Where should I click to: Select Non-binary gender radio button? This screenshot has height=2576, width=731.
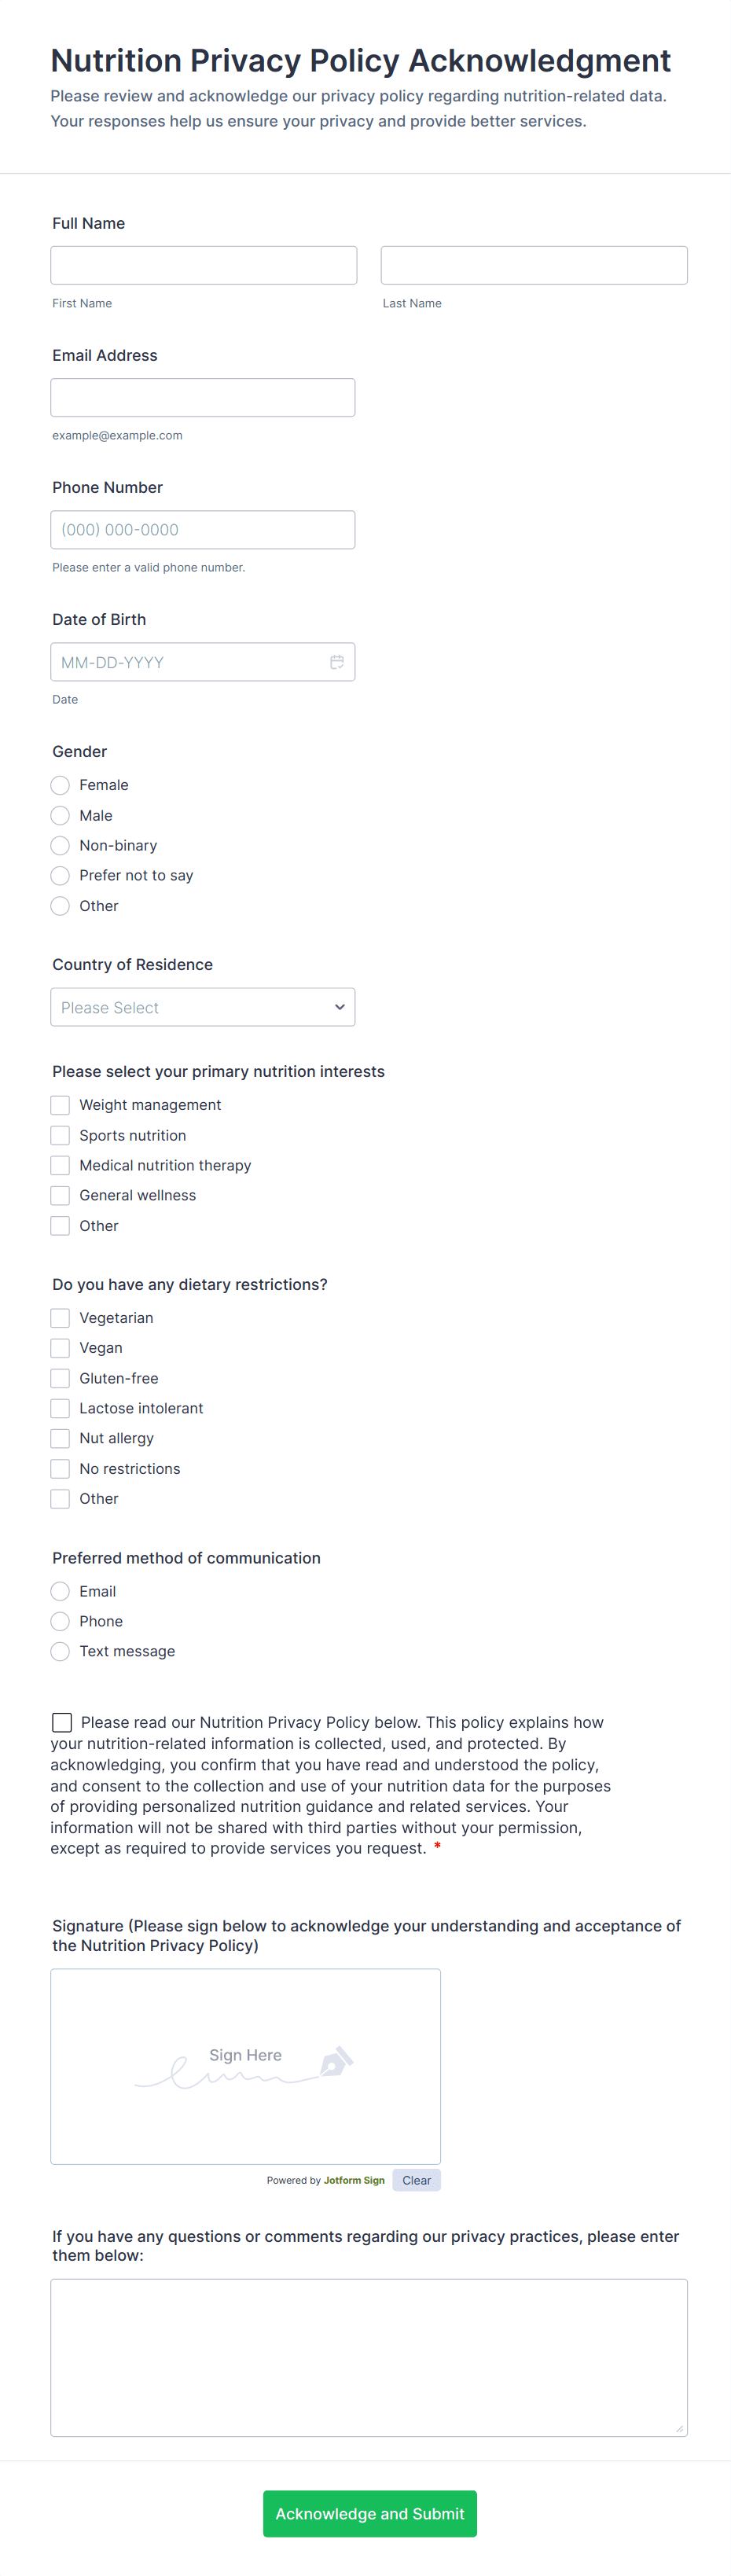tap(61, 845)
